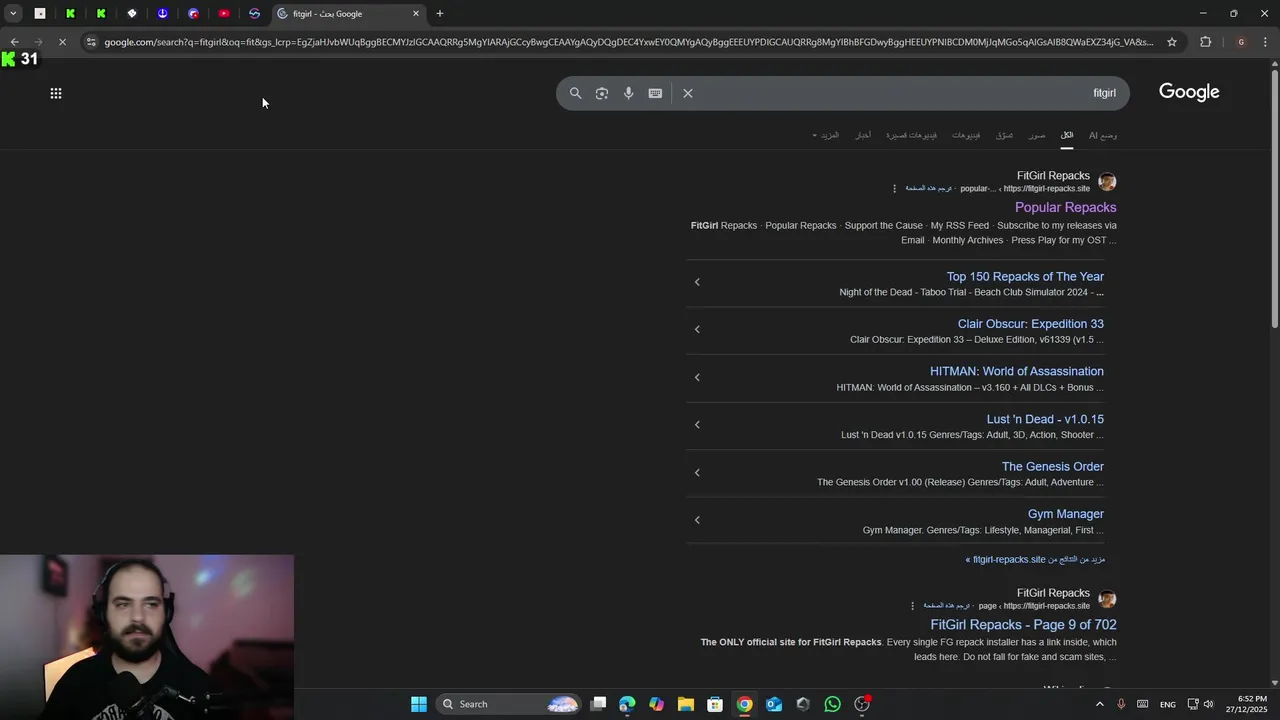Open Lust 'n Dead - v1.0.15 link

tap(1045, 419)
